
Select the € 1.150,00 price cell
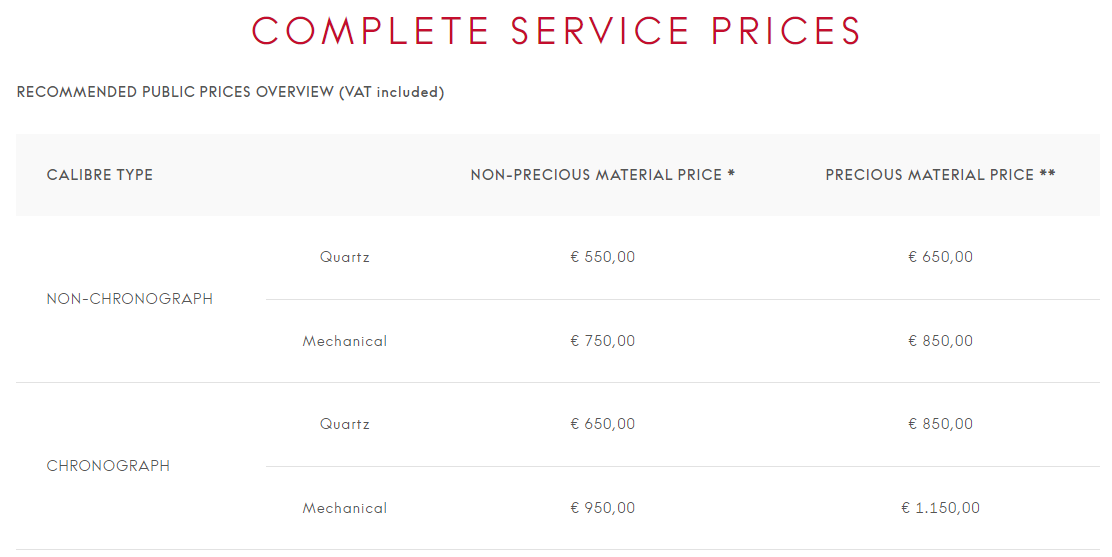(x=940, y=507)
